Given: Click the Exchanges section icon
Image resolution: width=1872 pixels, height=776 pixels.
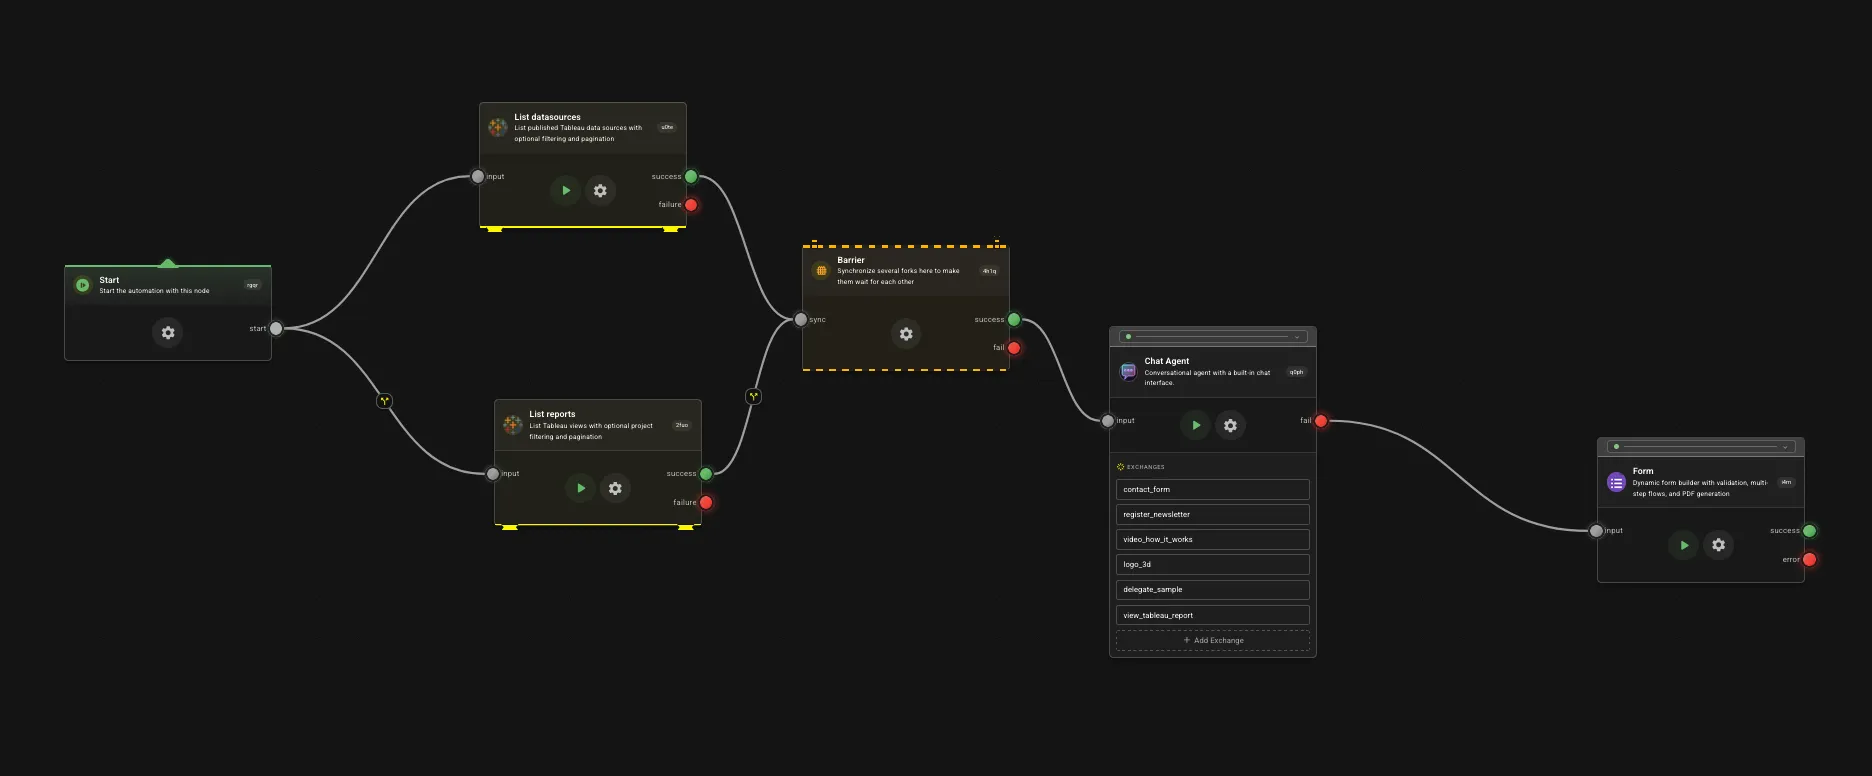Looking at the screenshot, I should pyautogui.click(x=1121, y=467).
